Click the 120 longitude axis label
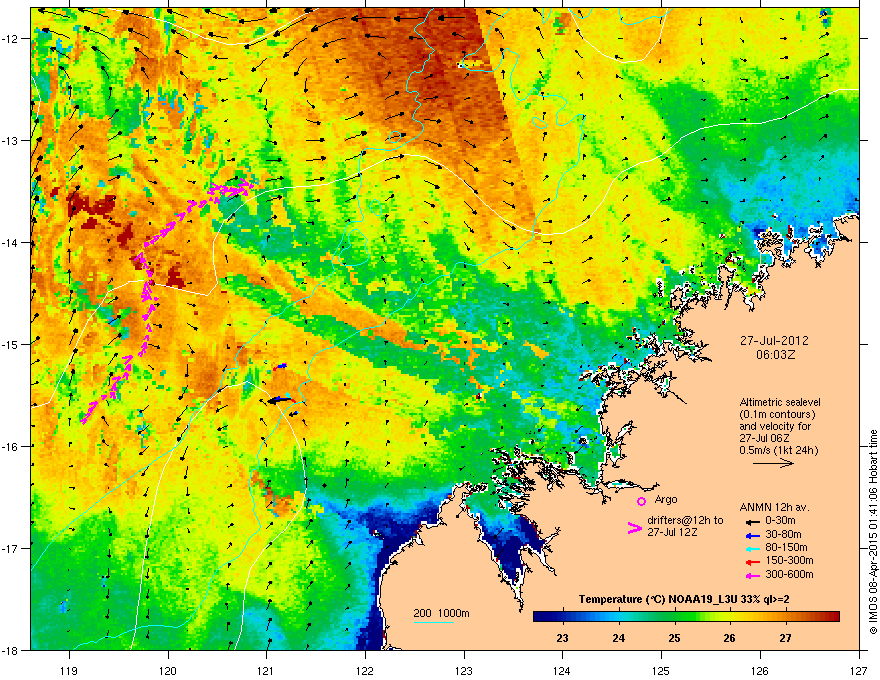The width and height of the screenshot is (880, 680). point(168,670)
